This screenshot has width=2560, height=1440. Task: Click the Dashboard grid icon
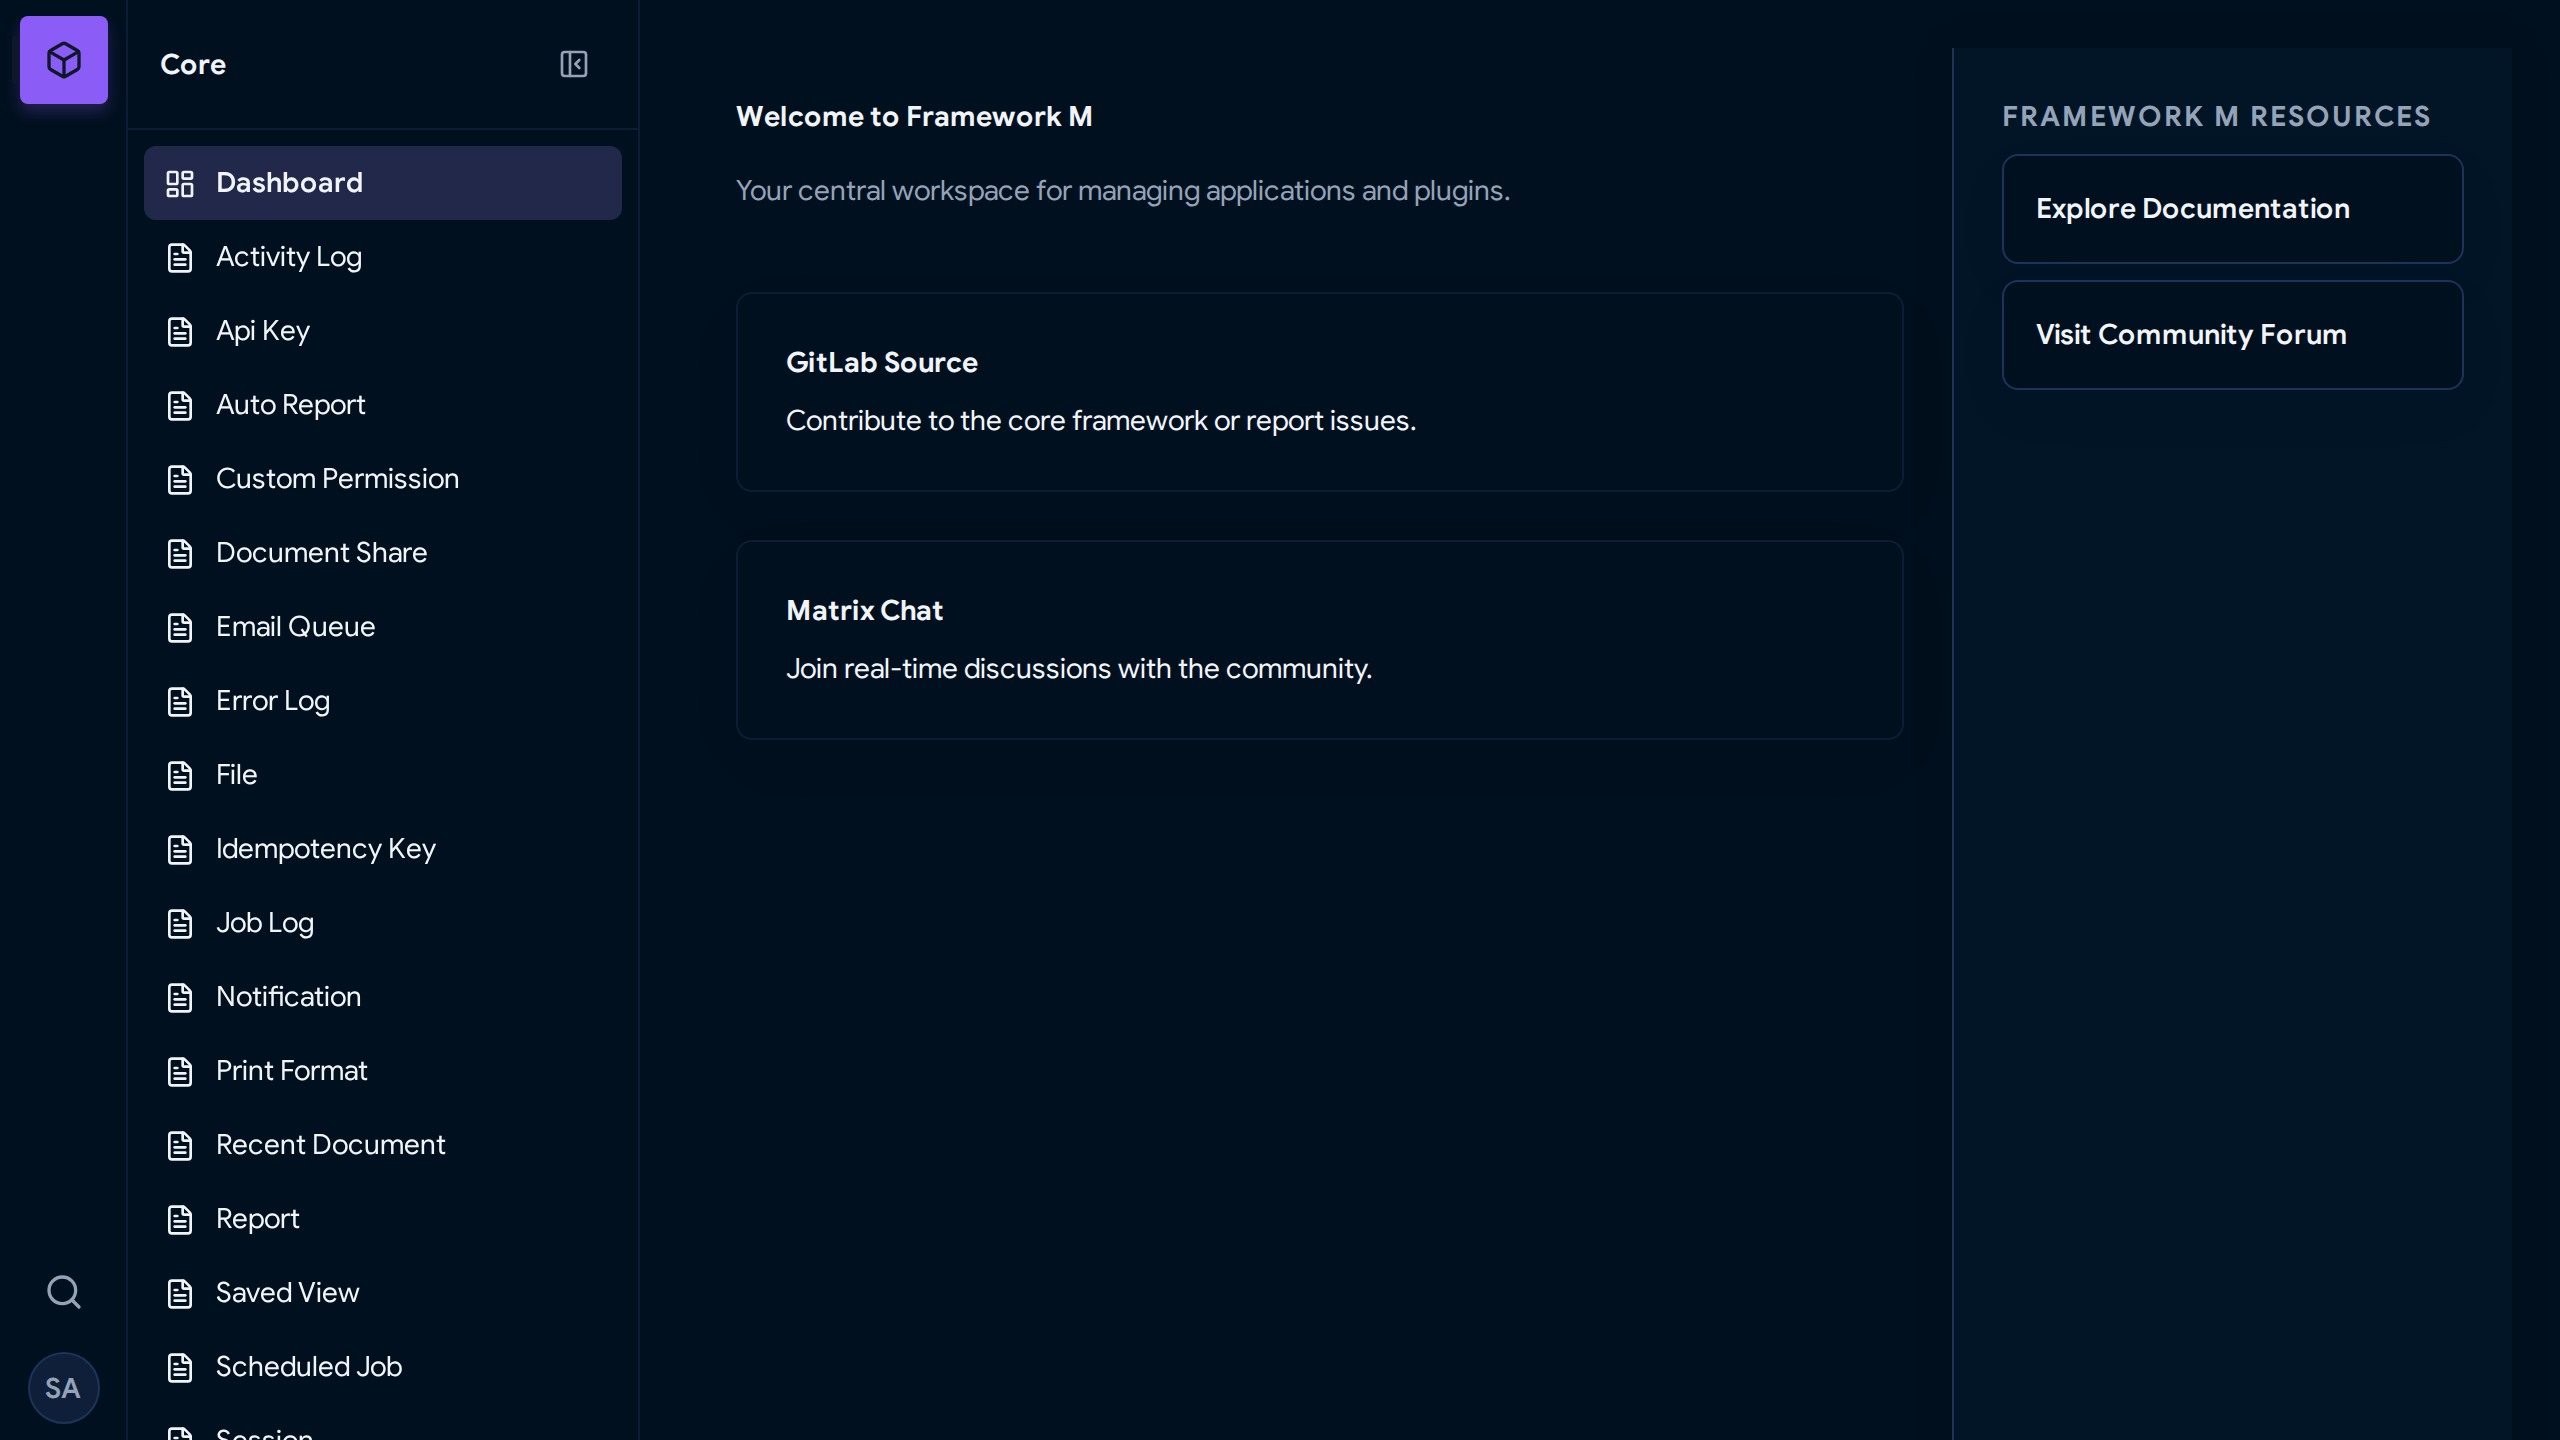point(180,183)
